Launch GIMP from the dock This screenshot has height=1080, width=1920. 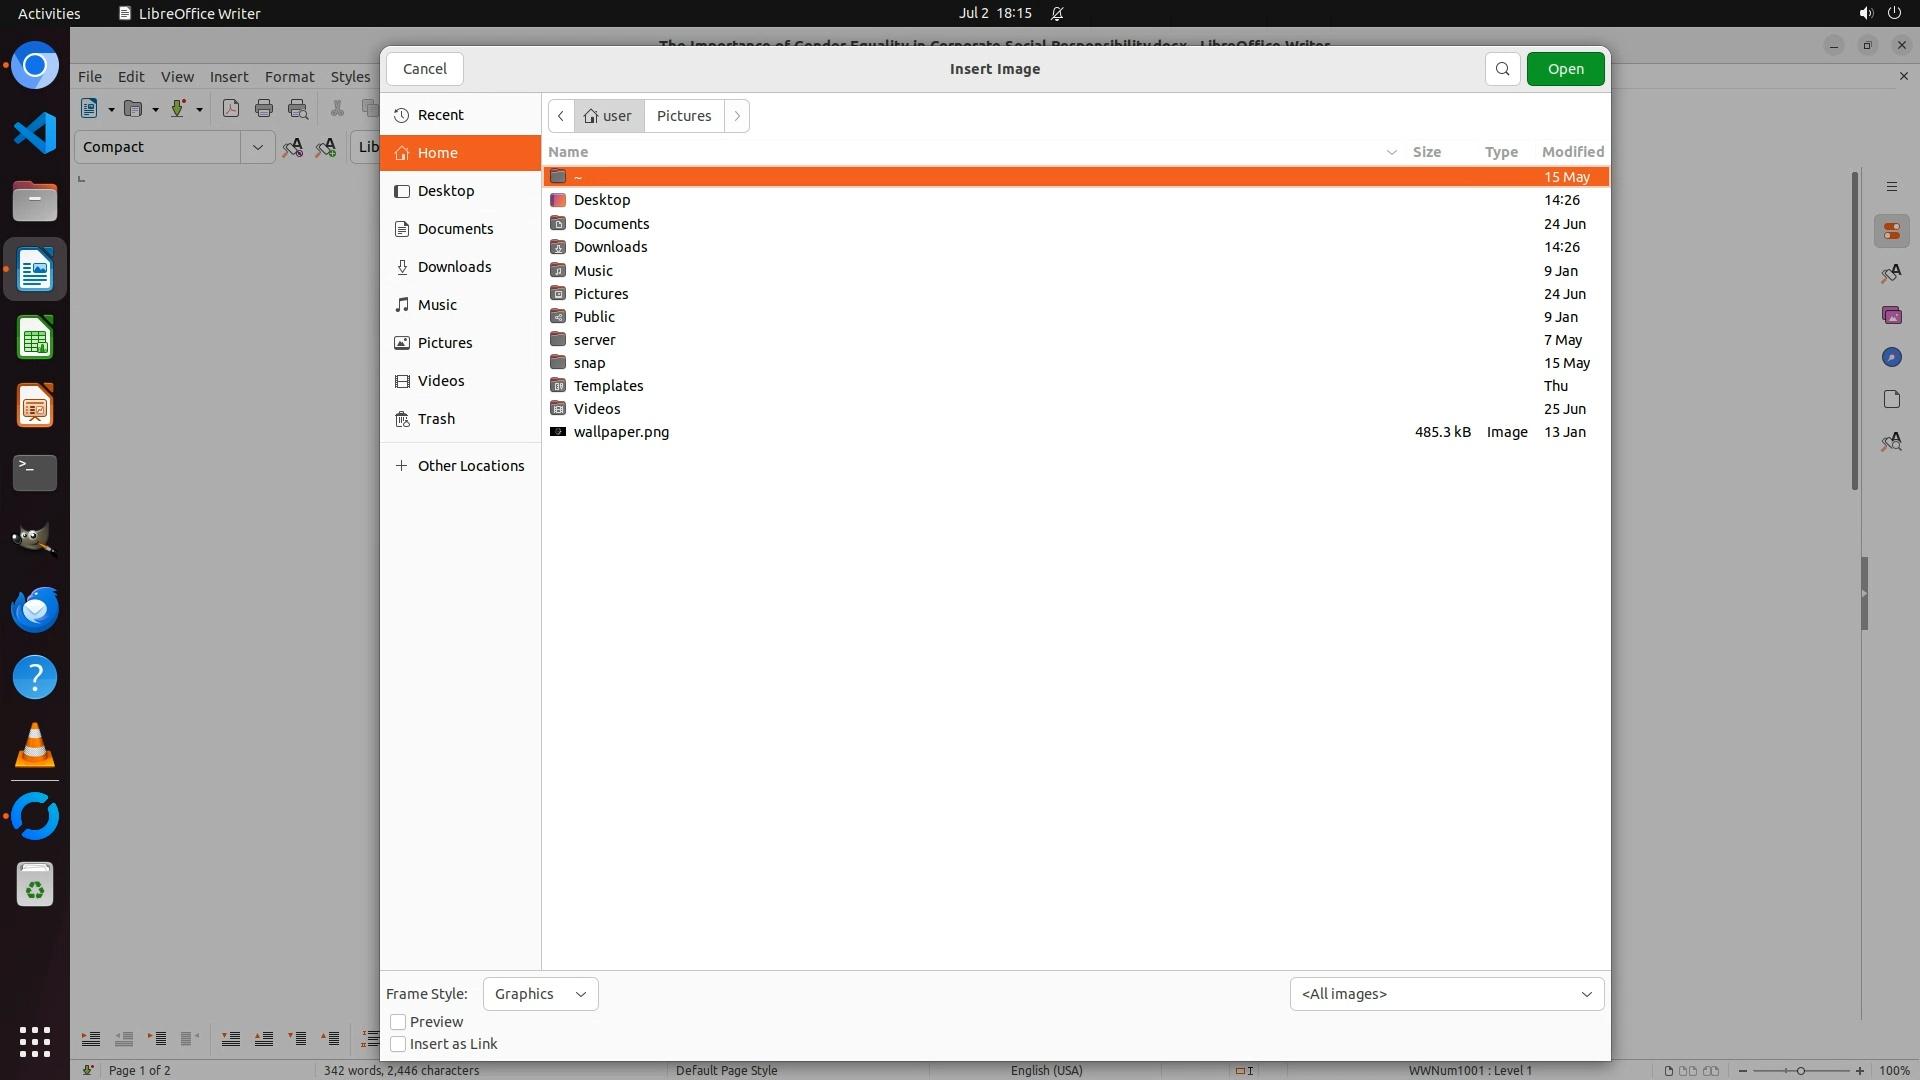35,540
